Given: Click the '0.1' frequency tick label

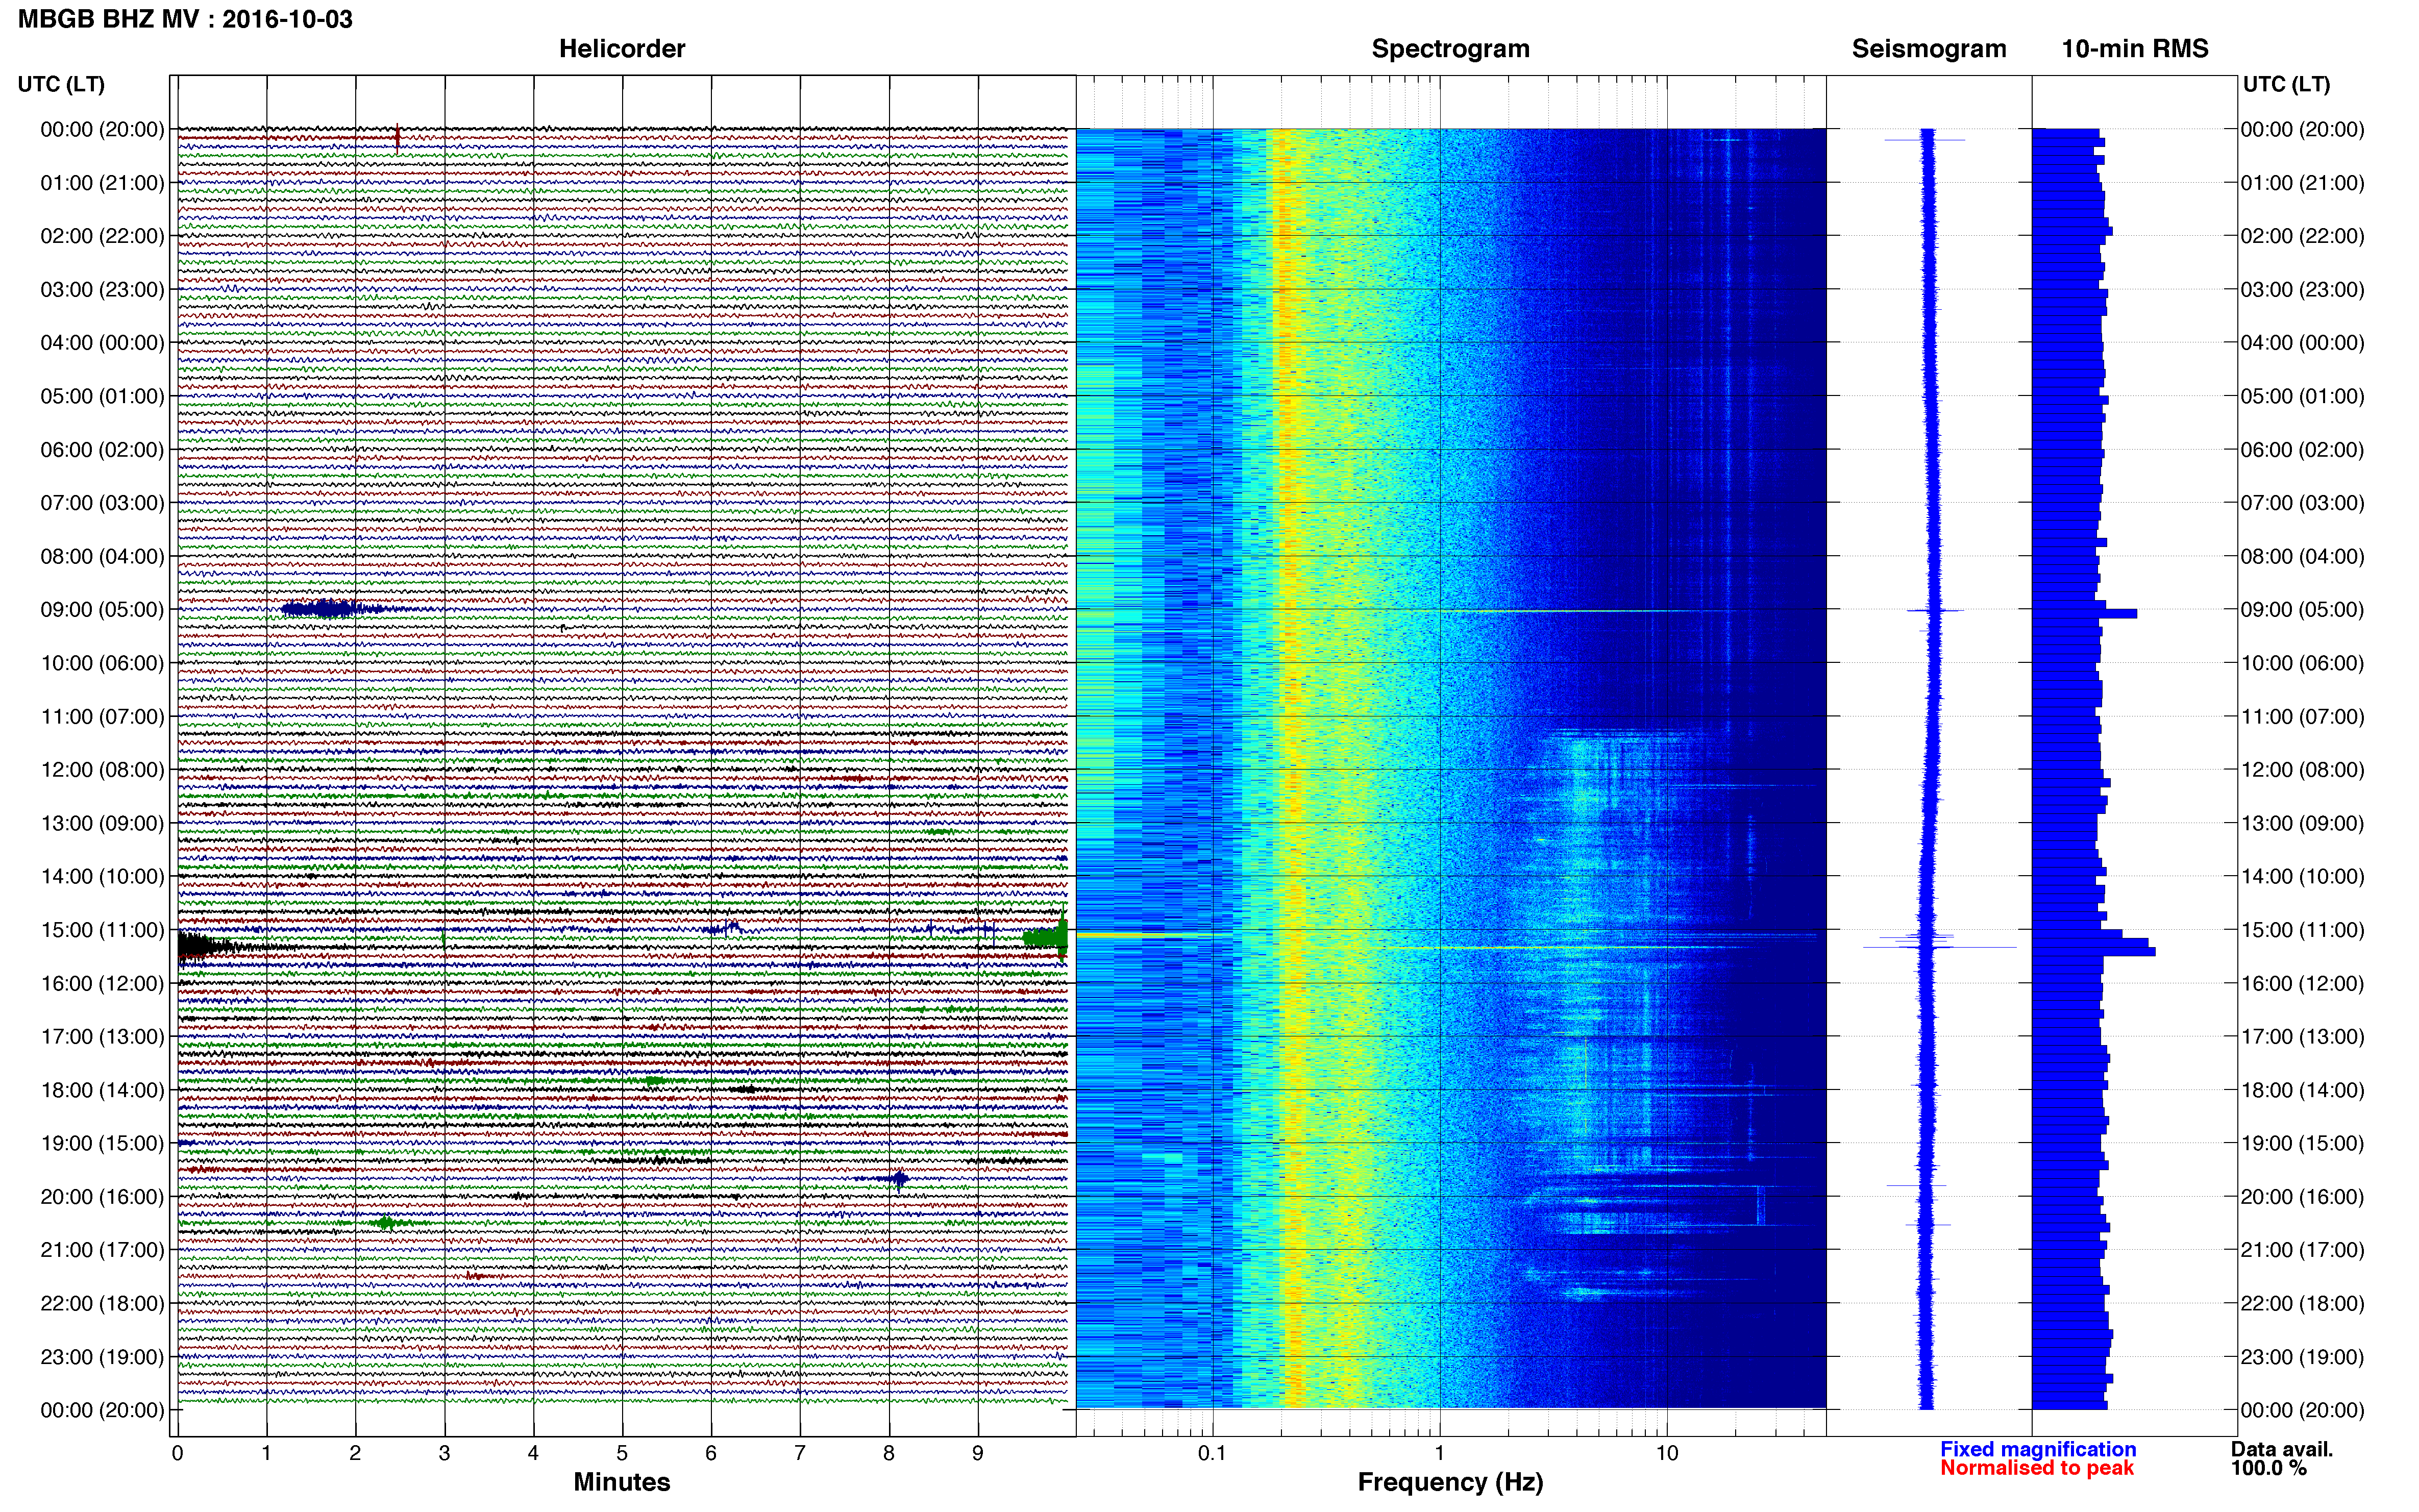Looking at the screenshot, I should 1212,1454.
